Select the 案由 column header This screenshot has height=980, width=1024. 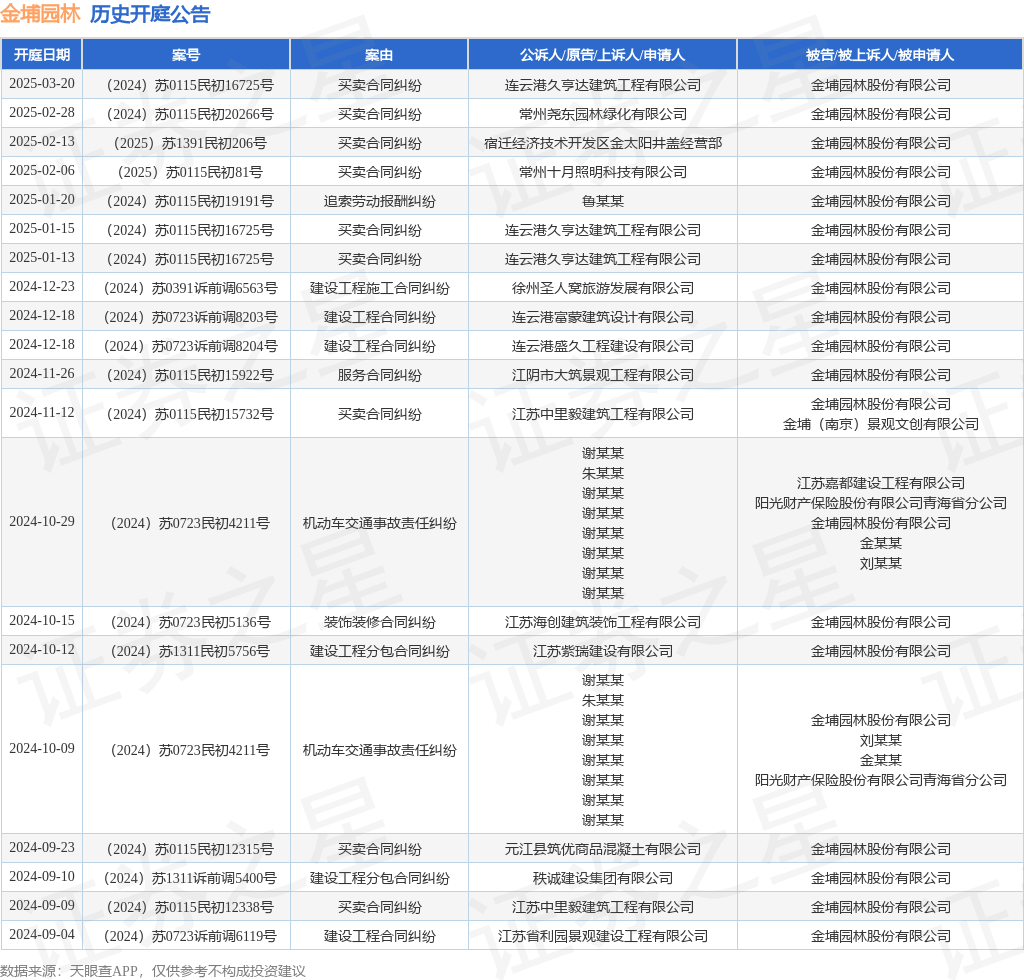pyautogui.click(x=379, y=55)
